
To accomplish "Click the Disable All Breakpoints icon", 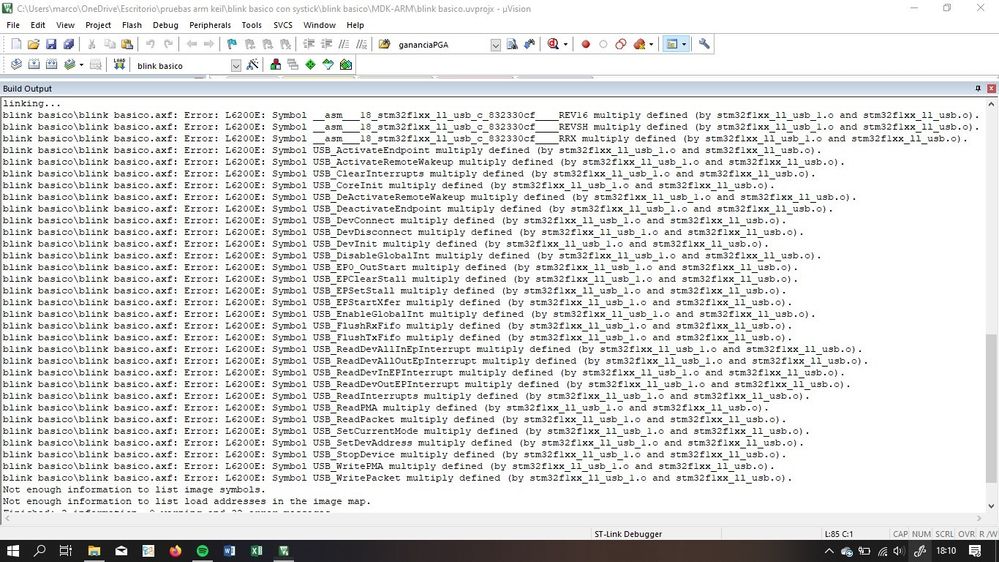I will pyautogui.click(x=621, y=44).
